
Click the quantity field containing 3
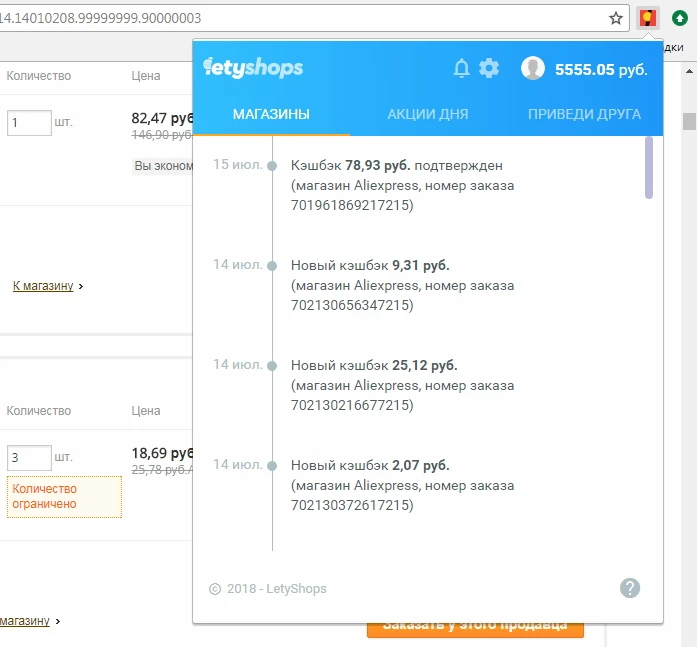coord(29,458)
